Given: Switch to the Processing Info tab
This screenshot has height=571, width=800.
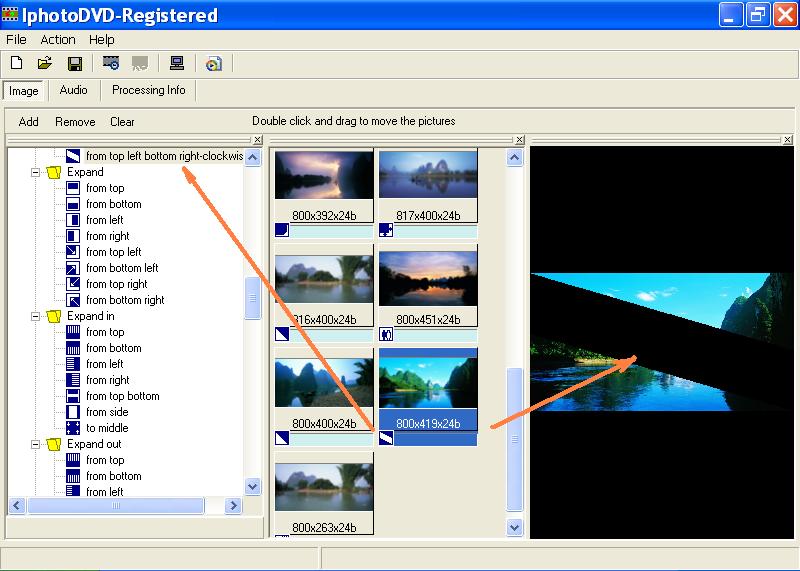Looking at the screenshot, I should [x=148, y=90].
